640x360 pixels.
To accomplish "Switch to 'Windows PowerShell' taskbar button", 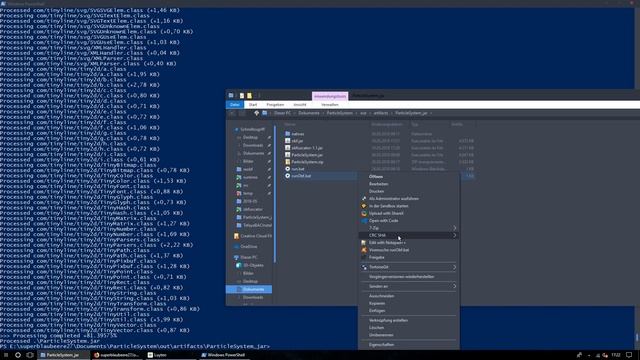I will coord(223,355).
